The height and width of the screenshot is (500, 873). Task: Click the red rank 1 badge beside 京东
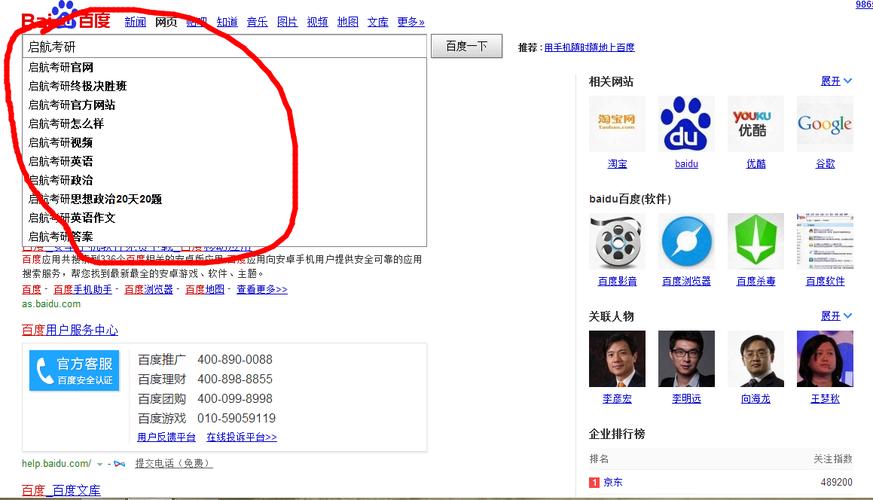pyautogui.click(x=594, y=482)
